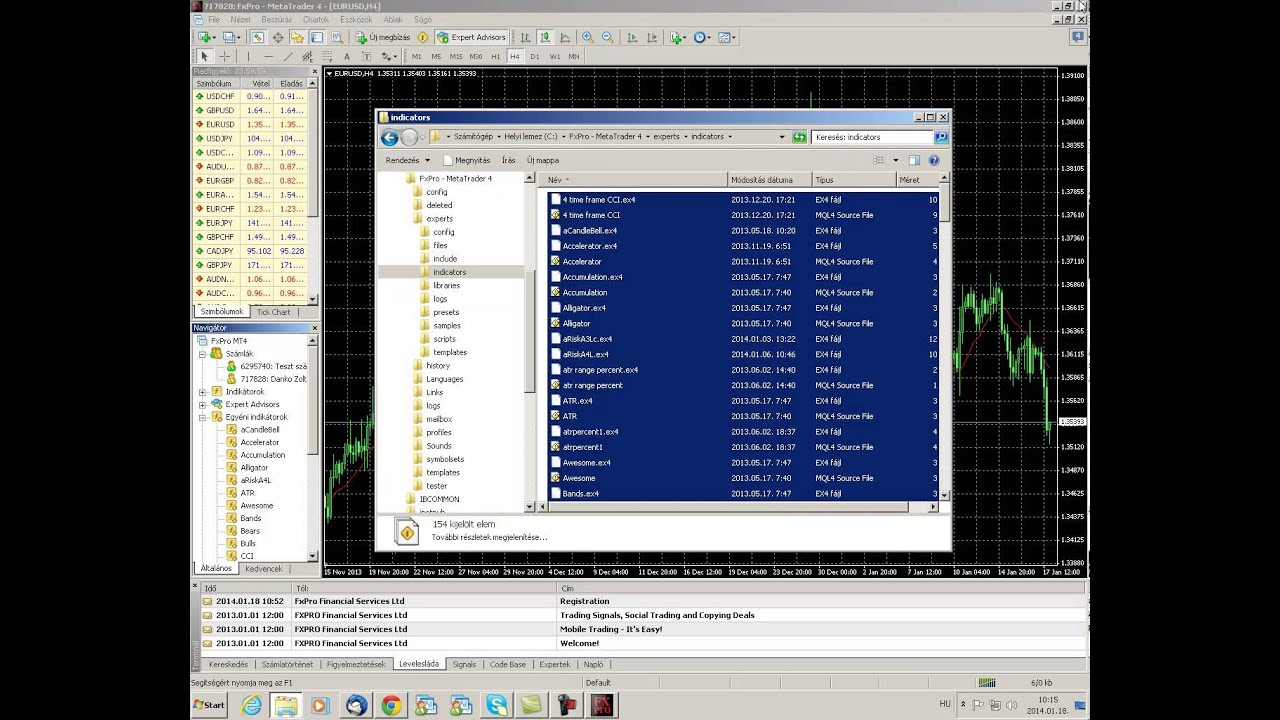Image resolution: width=1280 pixels, height=720 pixels.
Task: Open the Indicators list dropdown icon
Action: point(678,37)
